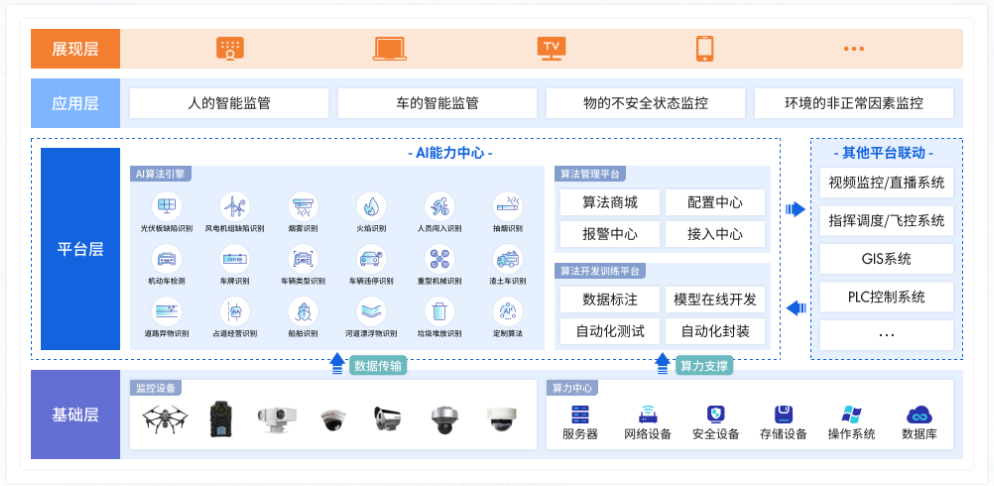Screen dimensions: 994x486
Task: Click the ellipsis box under PLC控制系统
Action: (x=886, y=335)
